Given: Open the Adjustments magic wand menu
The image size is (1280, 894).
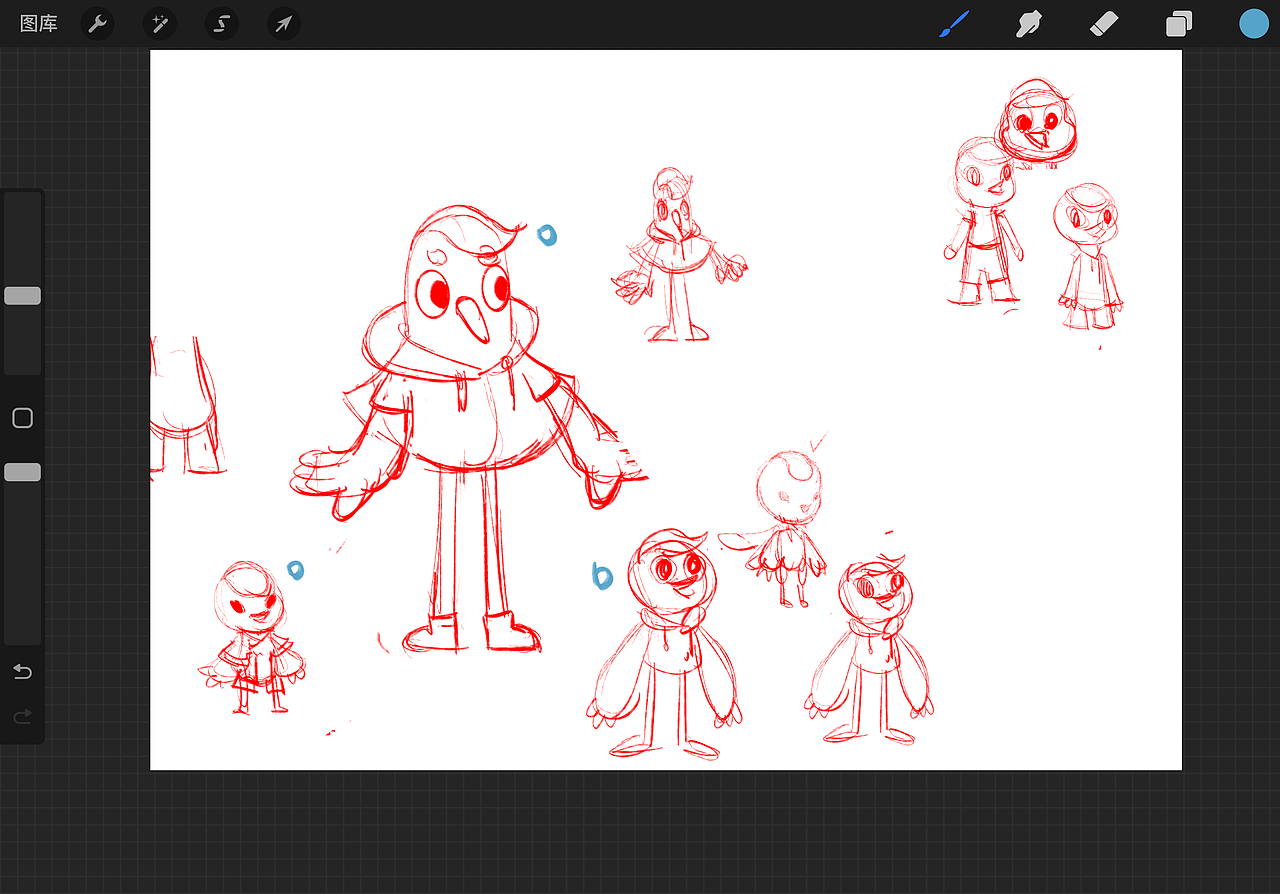Looking at the screenshot, I should tap(159, 23).
